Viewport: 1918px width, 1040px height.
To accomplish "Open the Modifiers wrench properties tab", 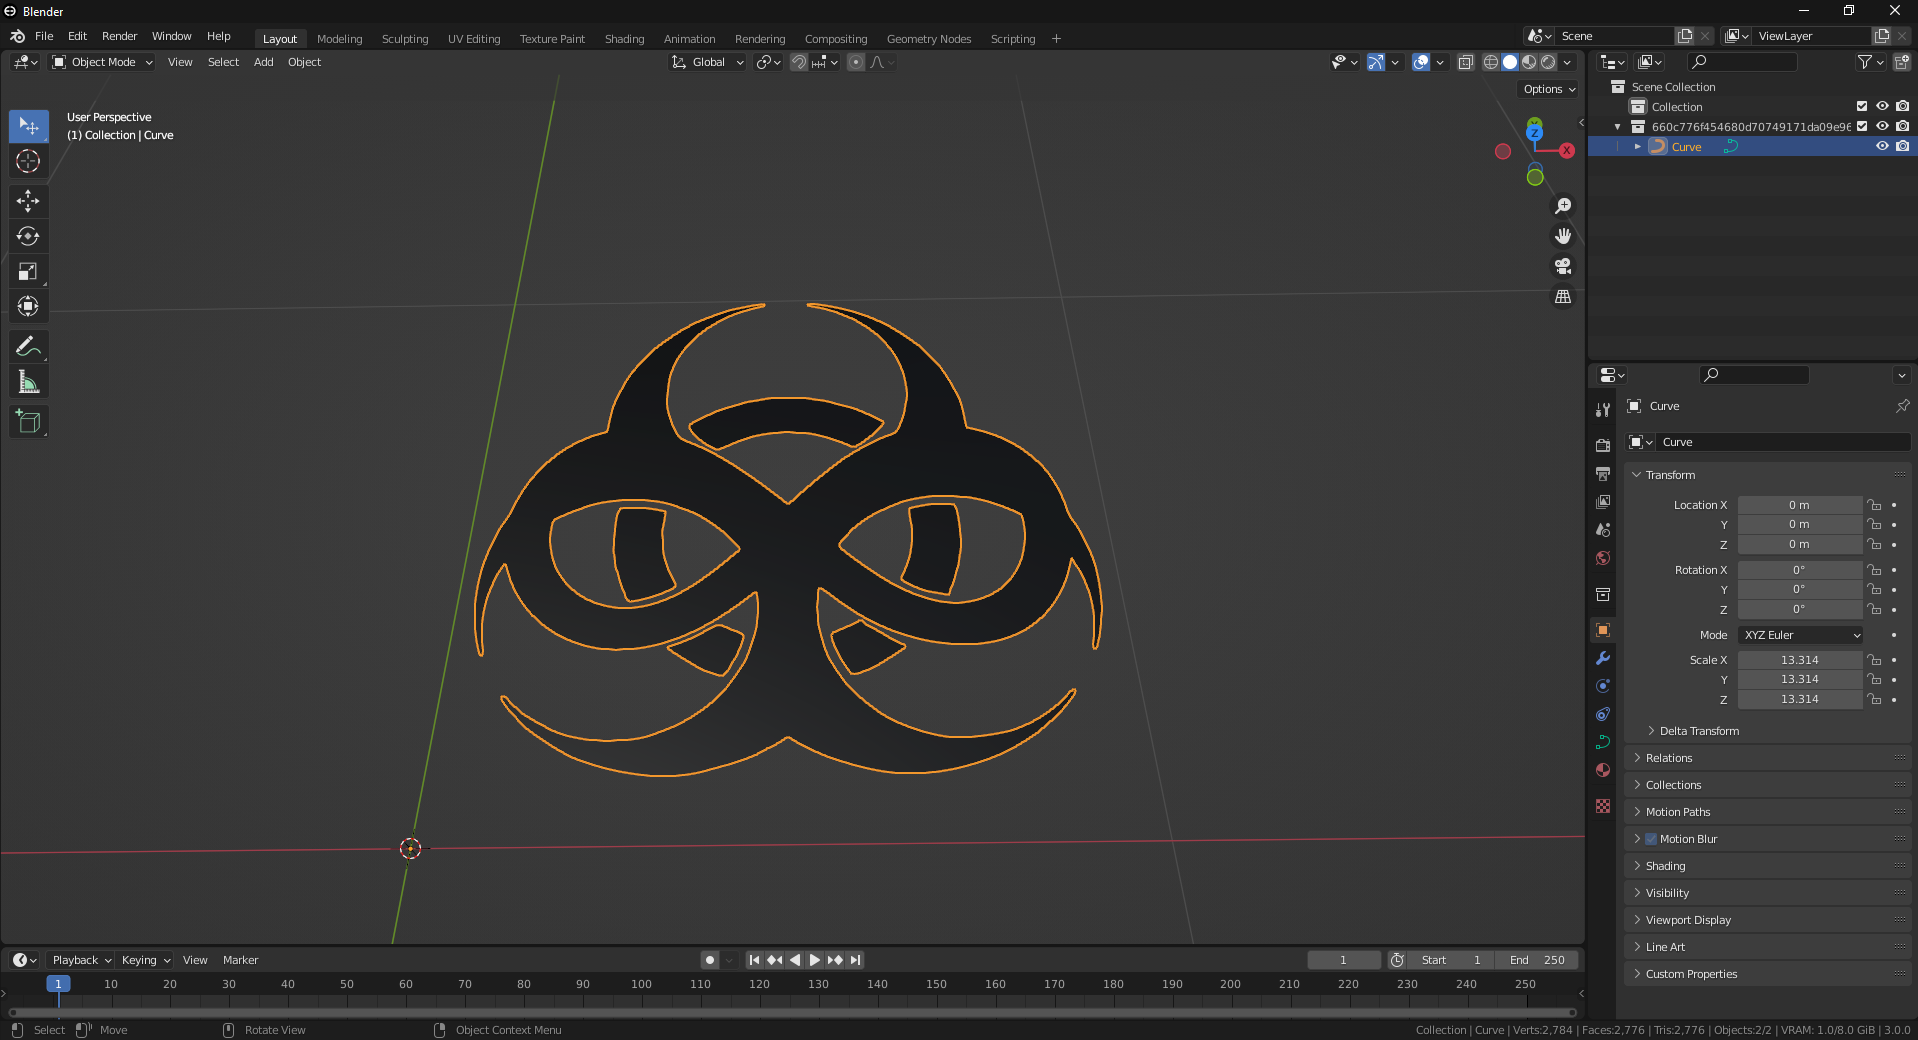I will point(1603,658).
